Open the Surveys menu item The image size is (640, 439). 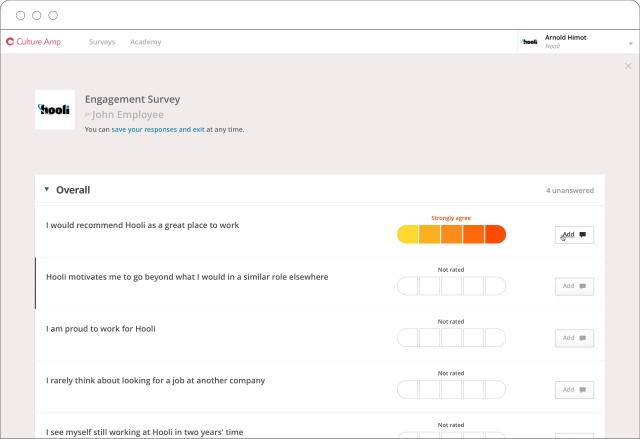(102, 42)
